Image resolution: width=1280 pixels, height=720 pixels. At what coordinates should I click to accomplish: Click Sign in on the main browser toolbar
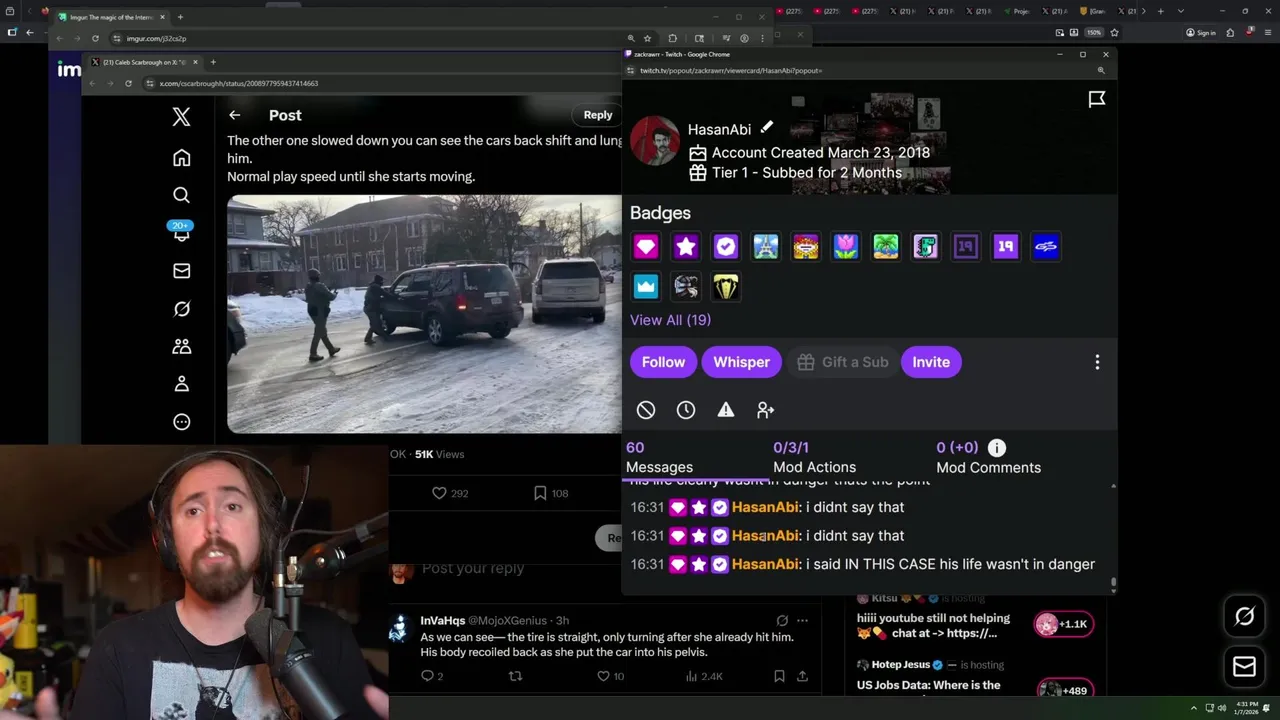(x=1201, y=32)
